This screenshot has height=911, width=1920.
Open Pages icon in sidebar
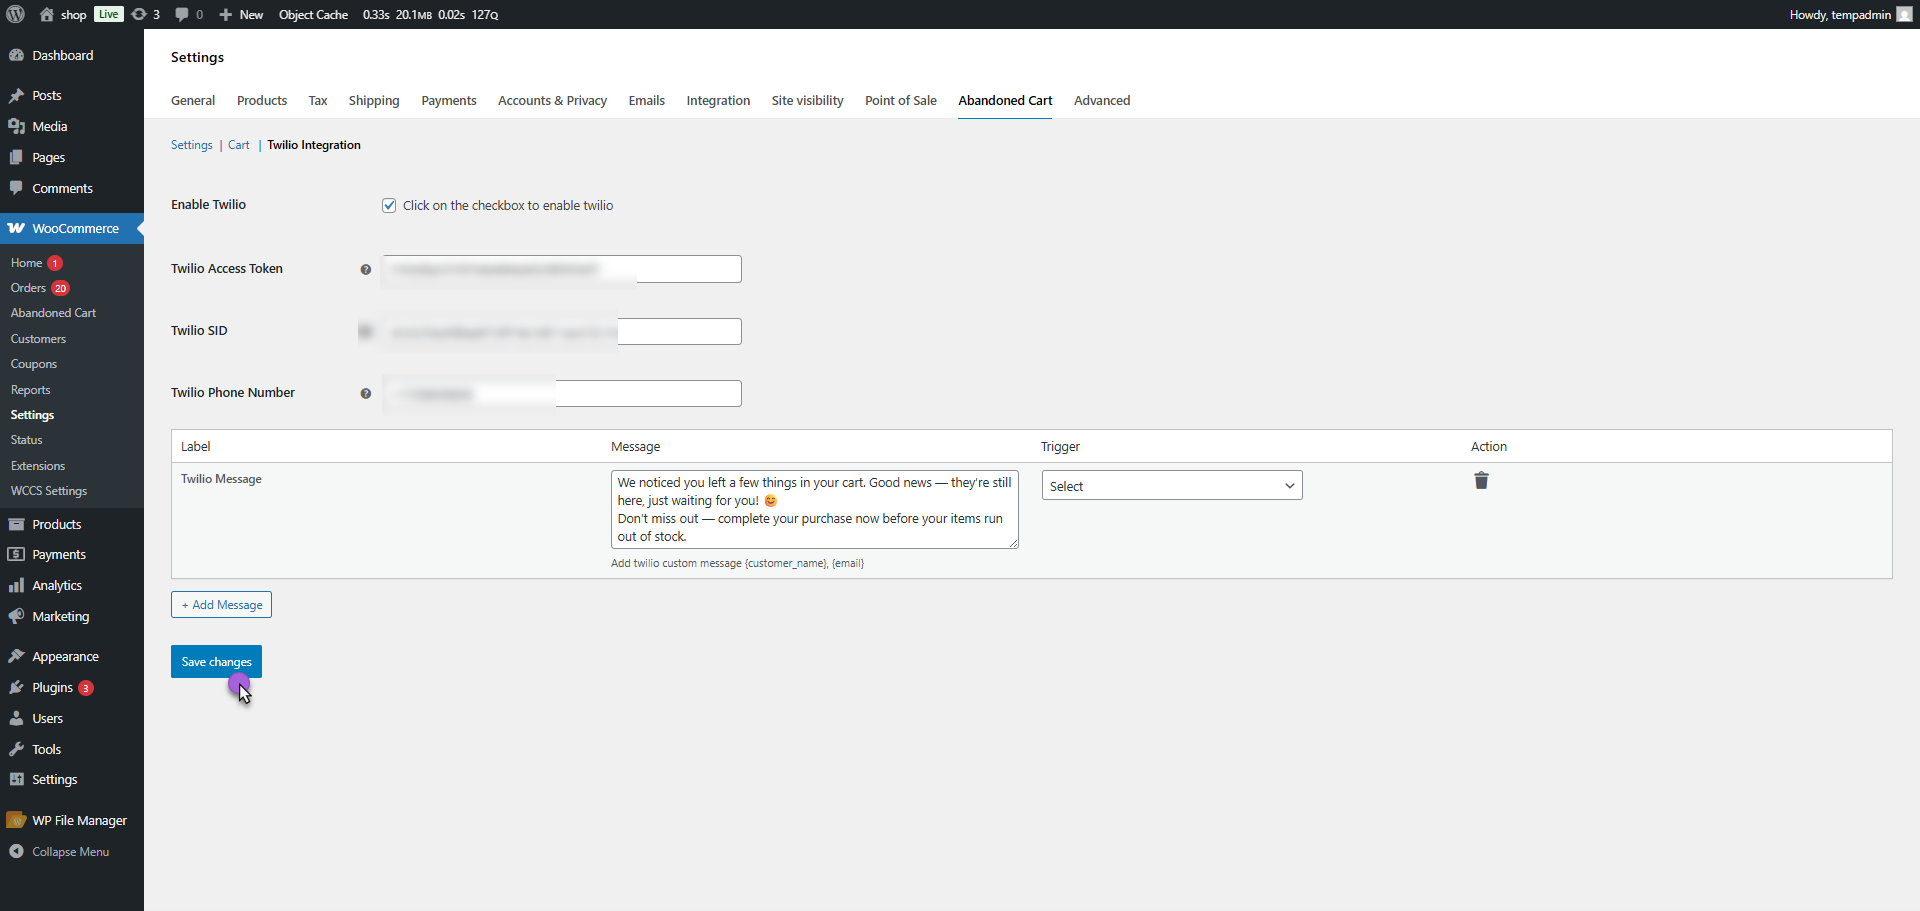pos(16,157)
